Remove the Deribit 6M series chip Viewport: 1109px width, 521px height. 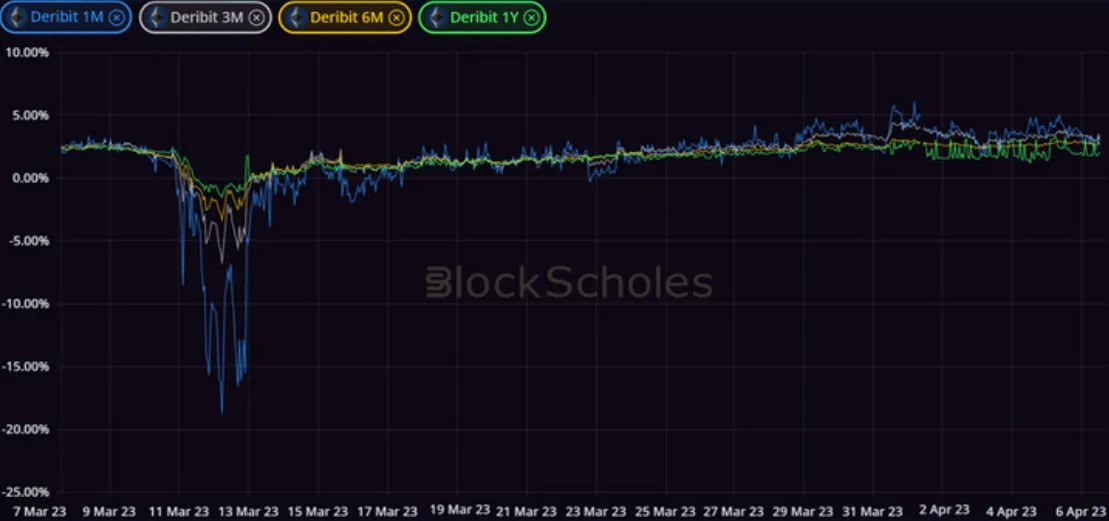(396, 18)
